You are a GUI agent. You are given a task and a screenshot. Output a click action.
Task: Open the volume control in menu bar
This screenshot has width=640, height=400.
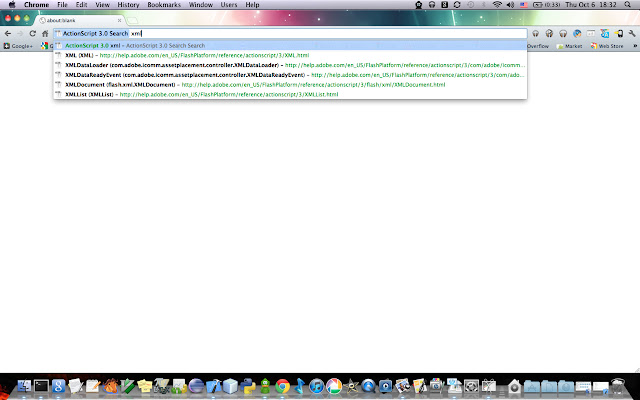(510, 5)
